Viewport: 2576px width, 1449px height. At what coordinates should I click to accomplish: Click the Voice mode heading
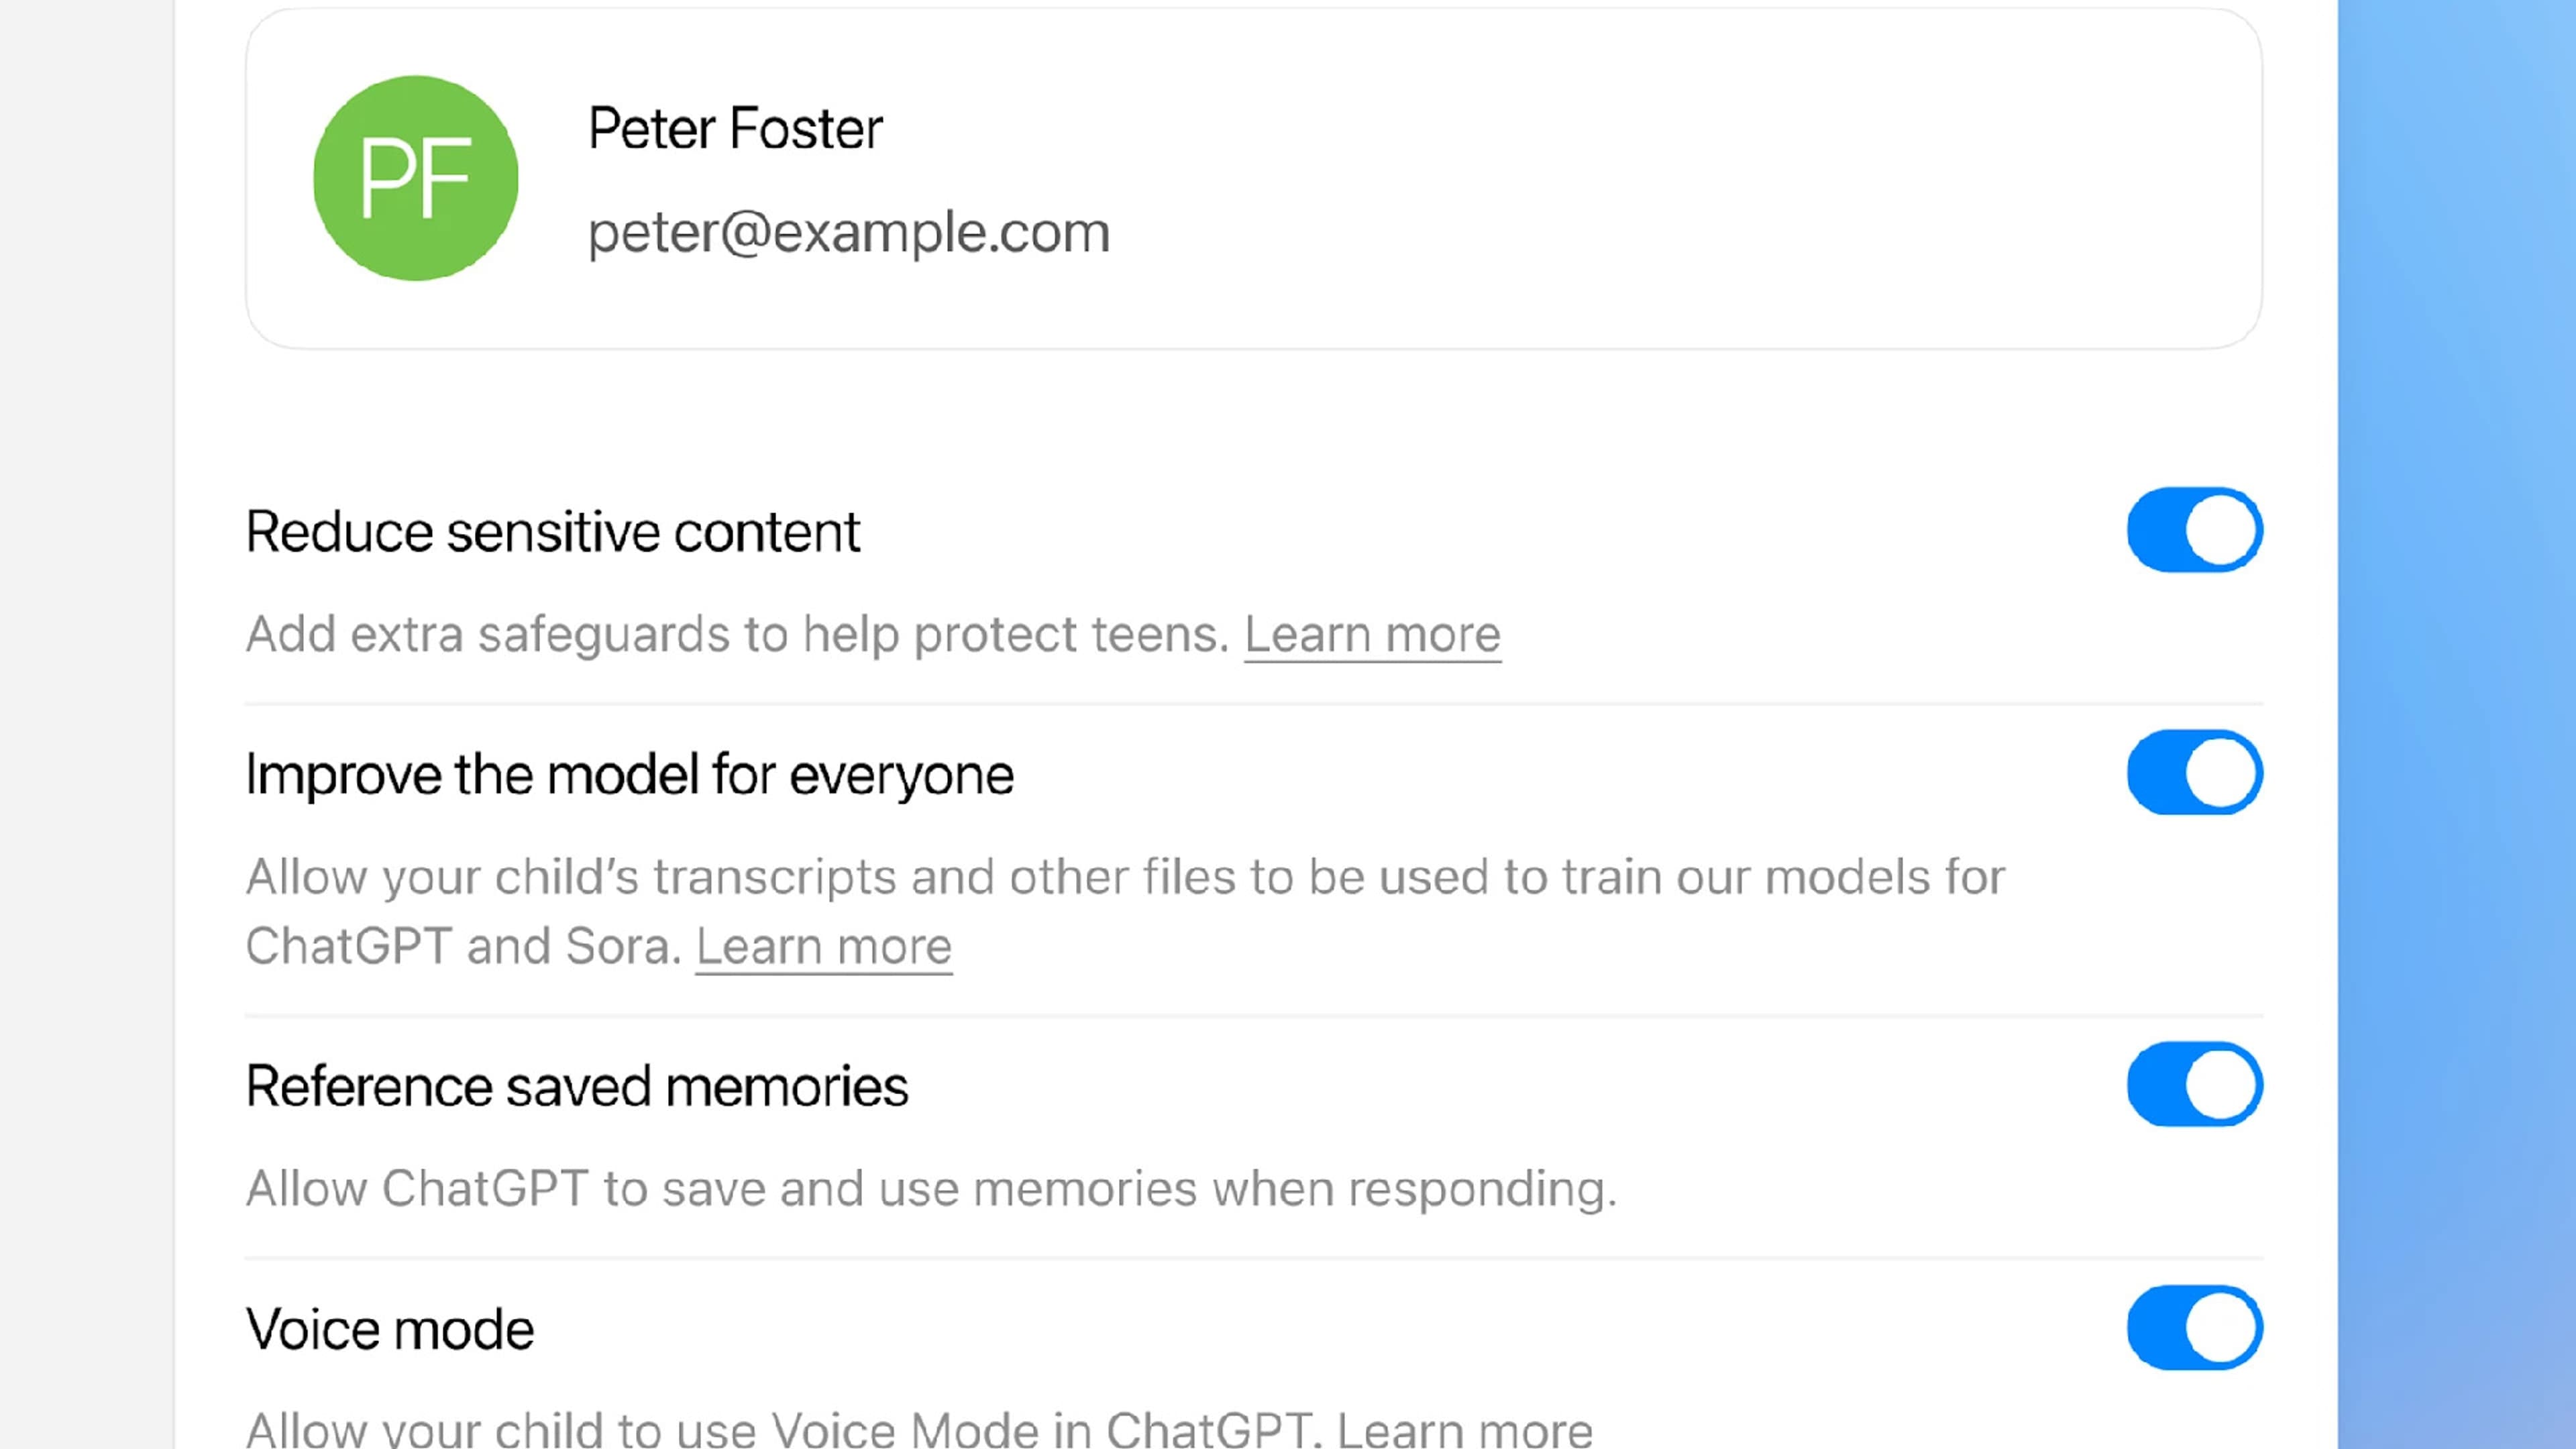click(390, 1329)
